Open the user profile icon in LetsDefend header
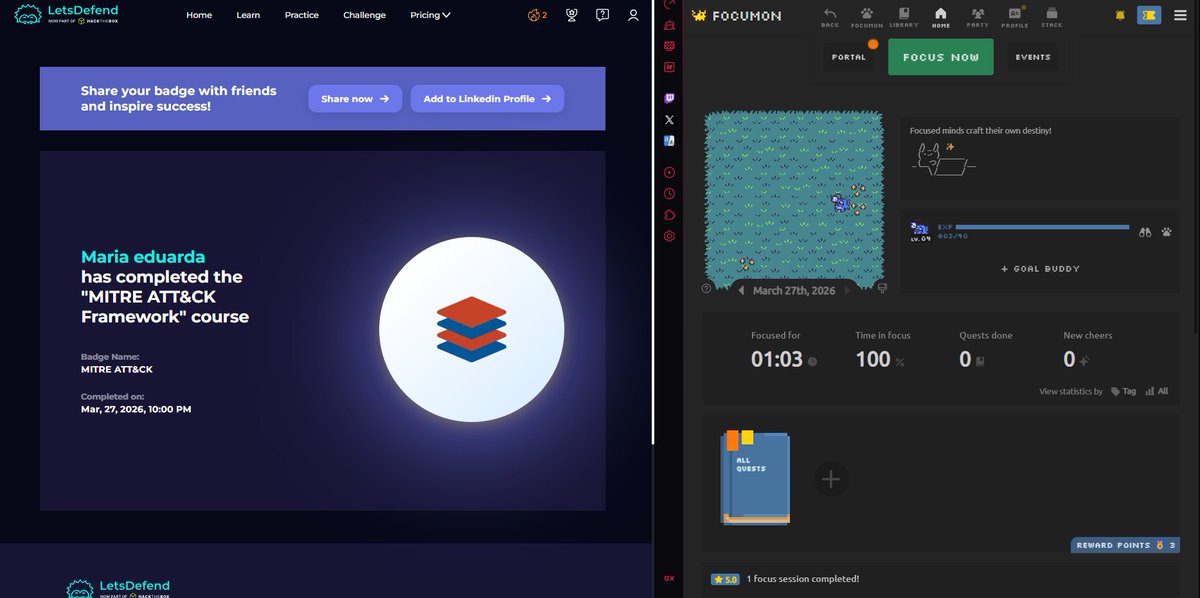Screen dimensions: 1200x598 click(x=633, y=15)
